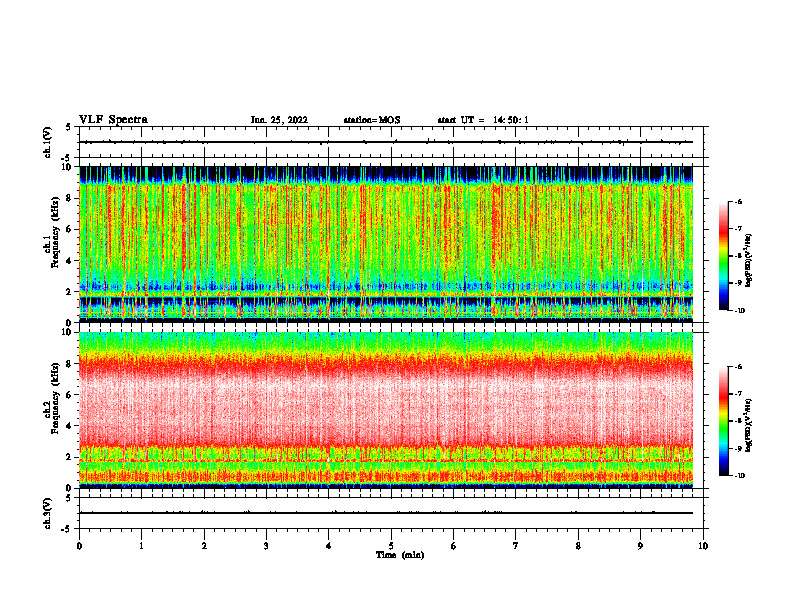The height and width of the screenshot is (612, 792).
Task: Click inside the ch.1 spectrogram panel
Action: tap(386, 244)
